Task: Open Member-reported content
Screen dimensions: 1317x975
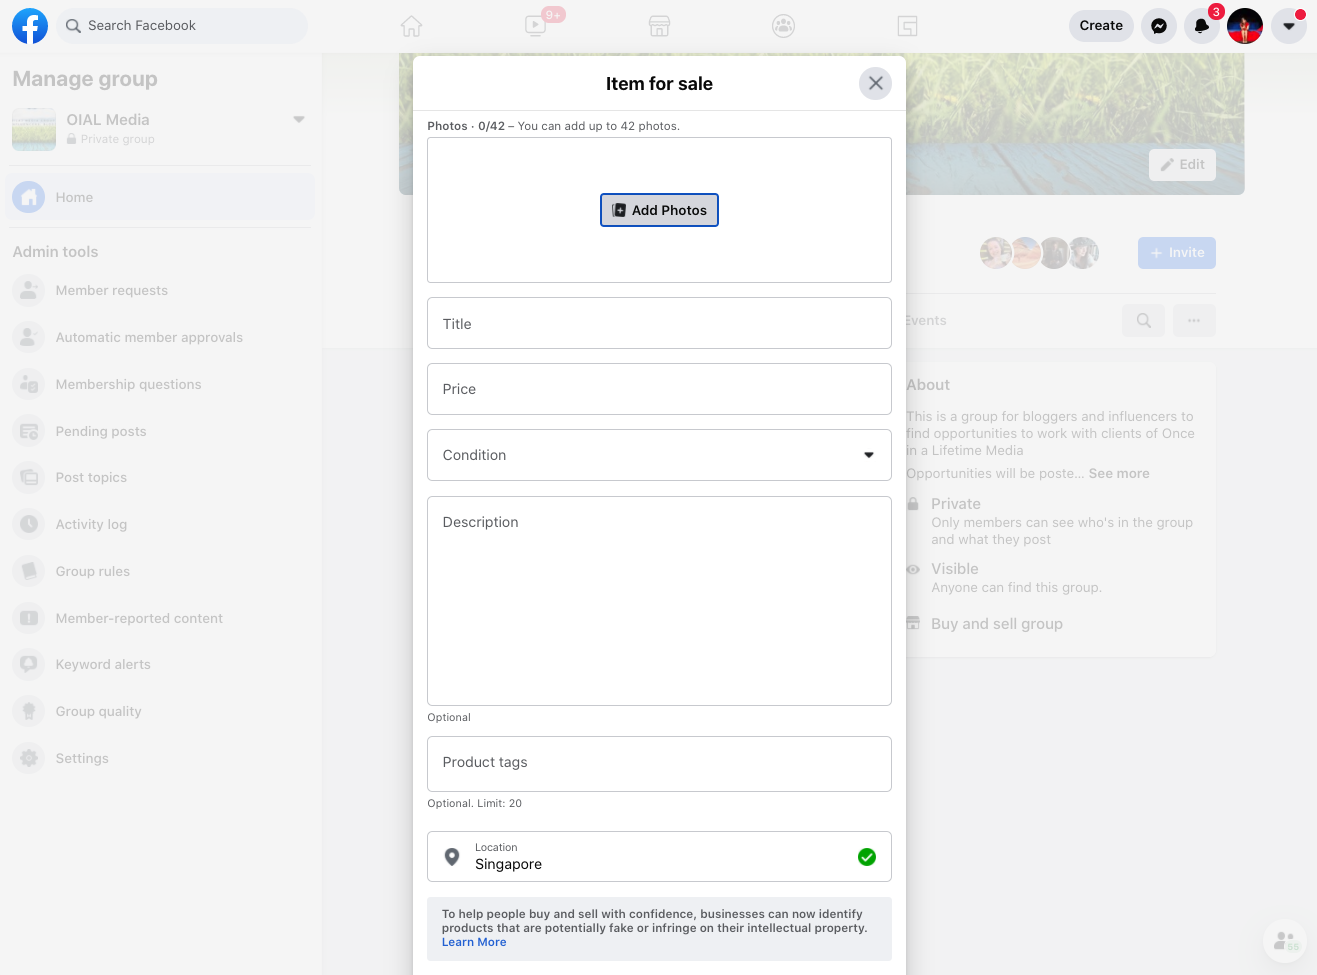Action: (x=160, y=618)
